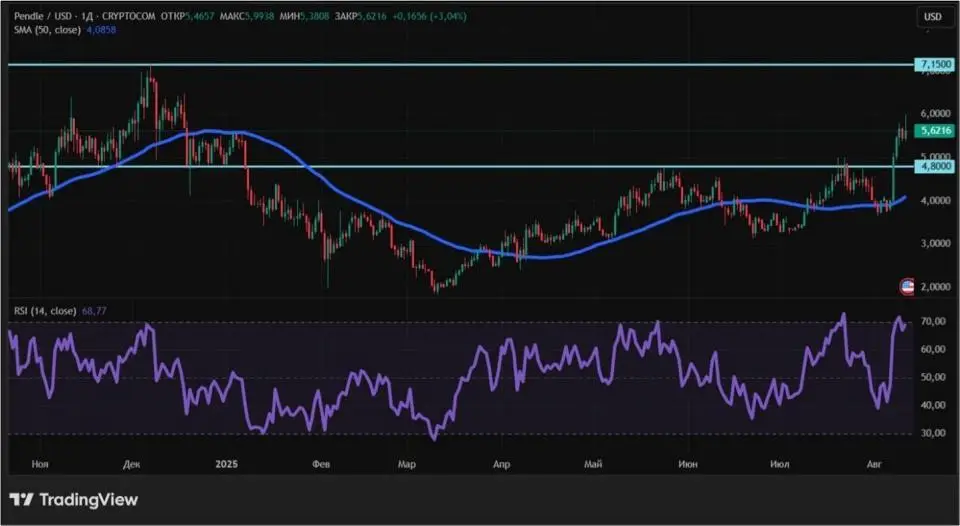
Task: Click the Мар label on time axis
Action: pos(407,464)
